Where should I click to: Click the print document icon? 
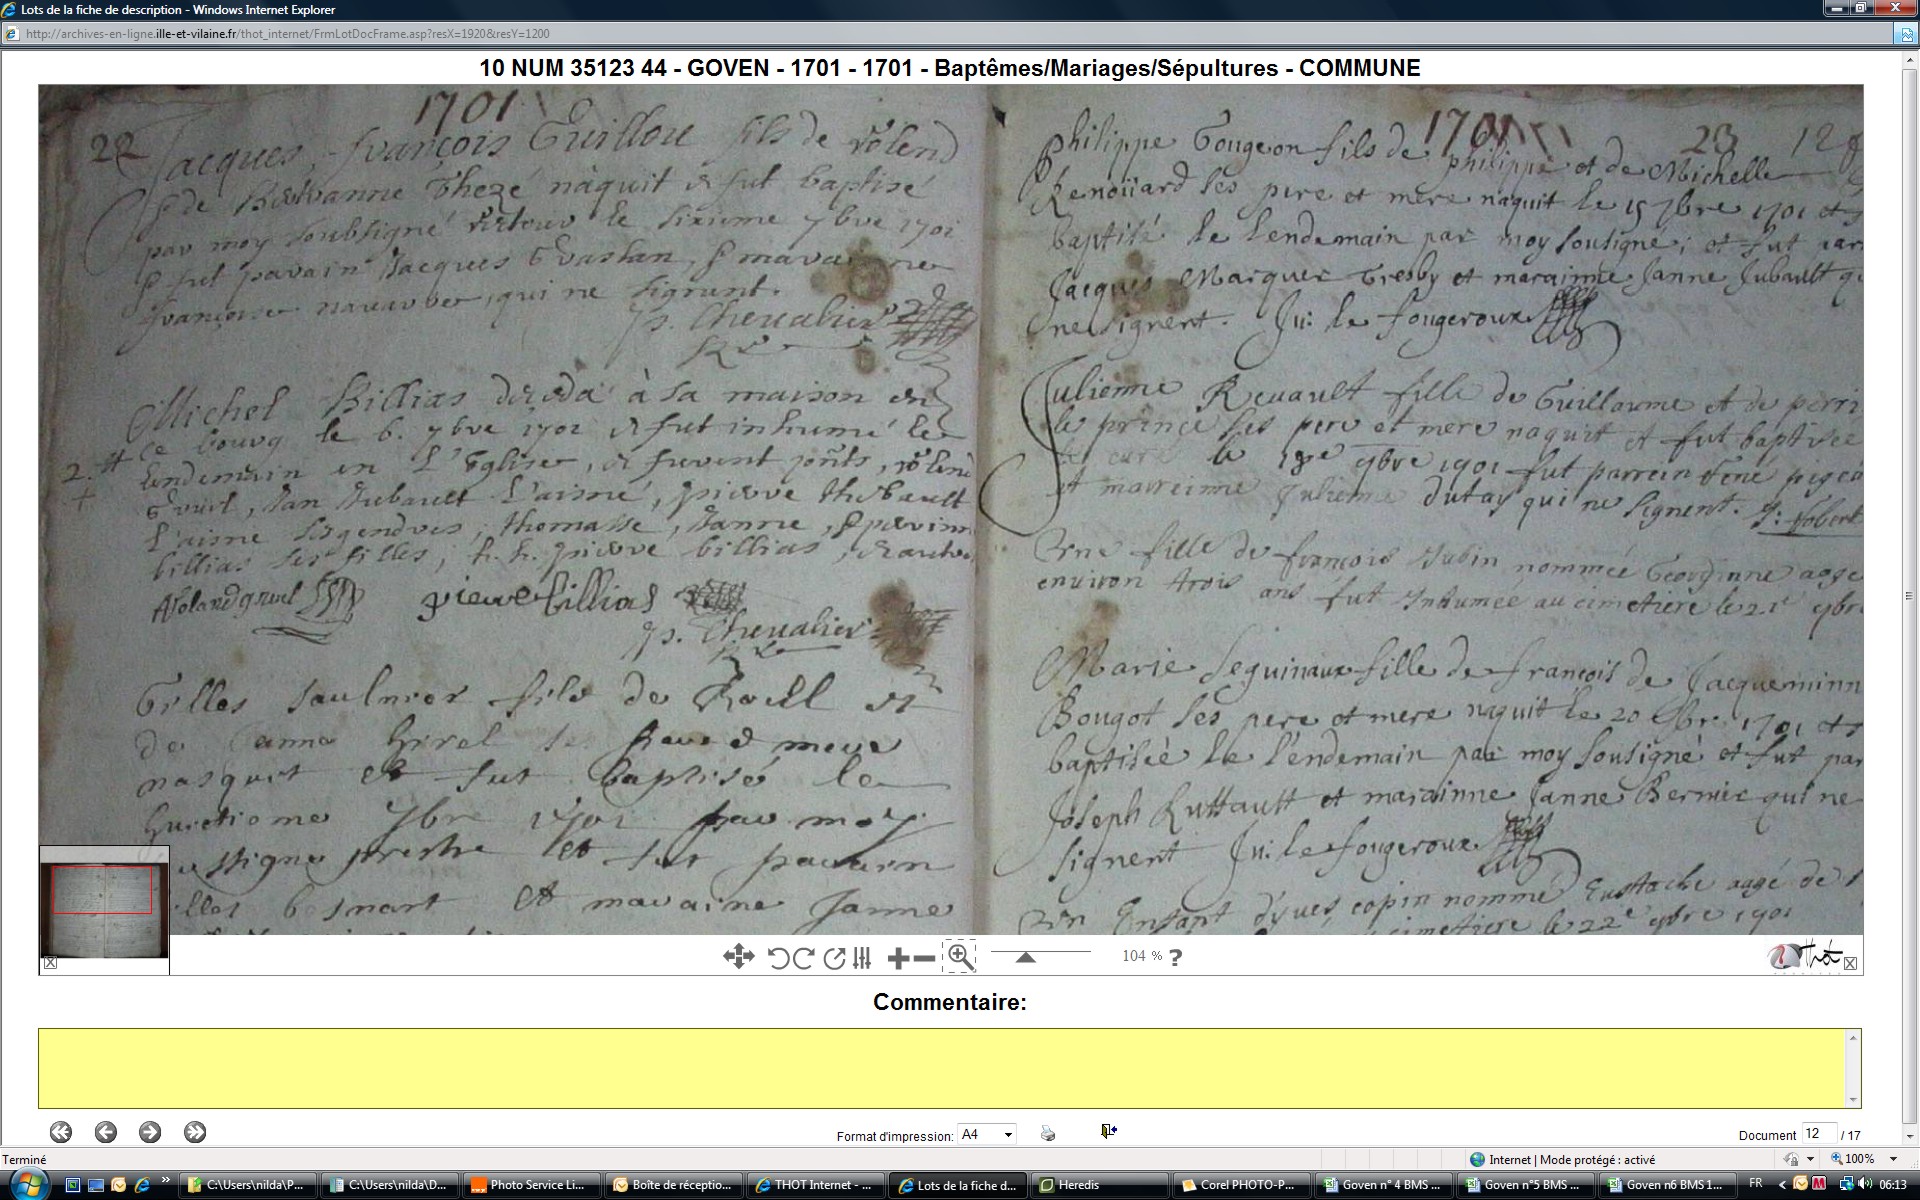(1047, 1133)
